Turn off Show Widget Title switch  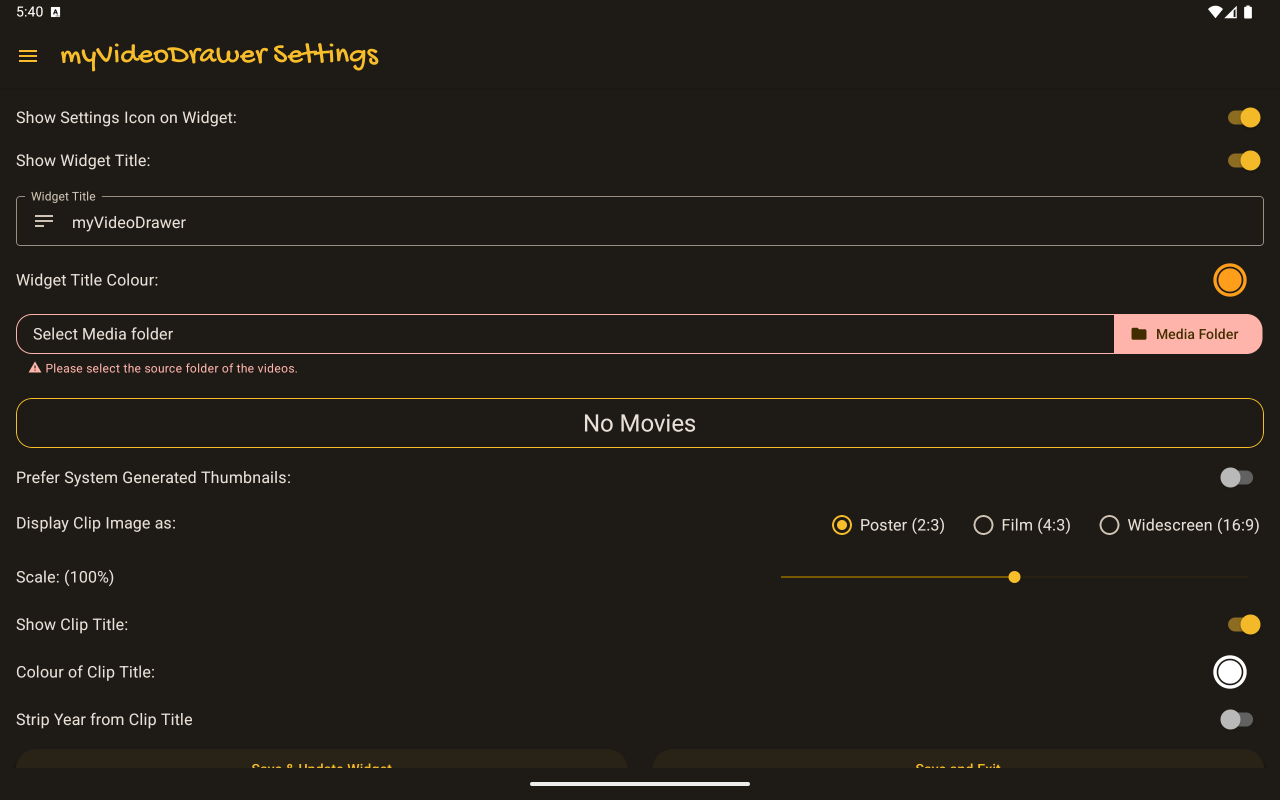pos(1244,161)
